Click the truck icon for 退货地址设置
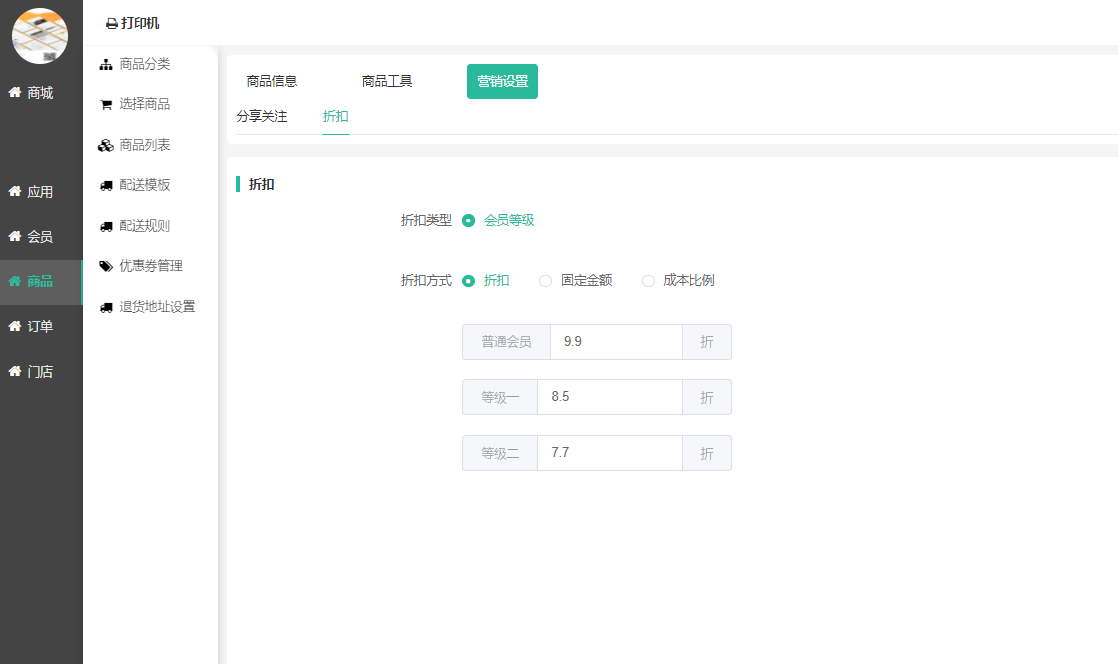1118x664 pixels. pos(106,307)
